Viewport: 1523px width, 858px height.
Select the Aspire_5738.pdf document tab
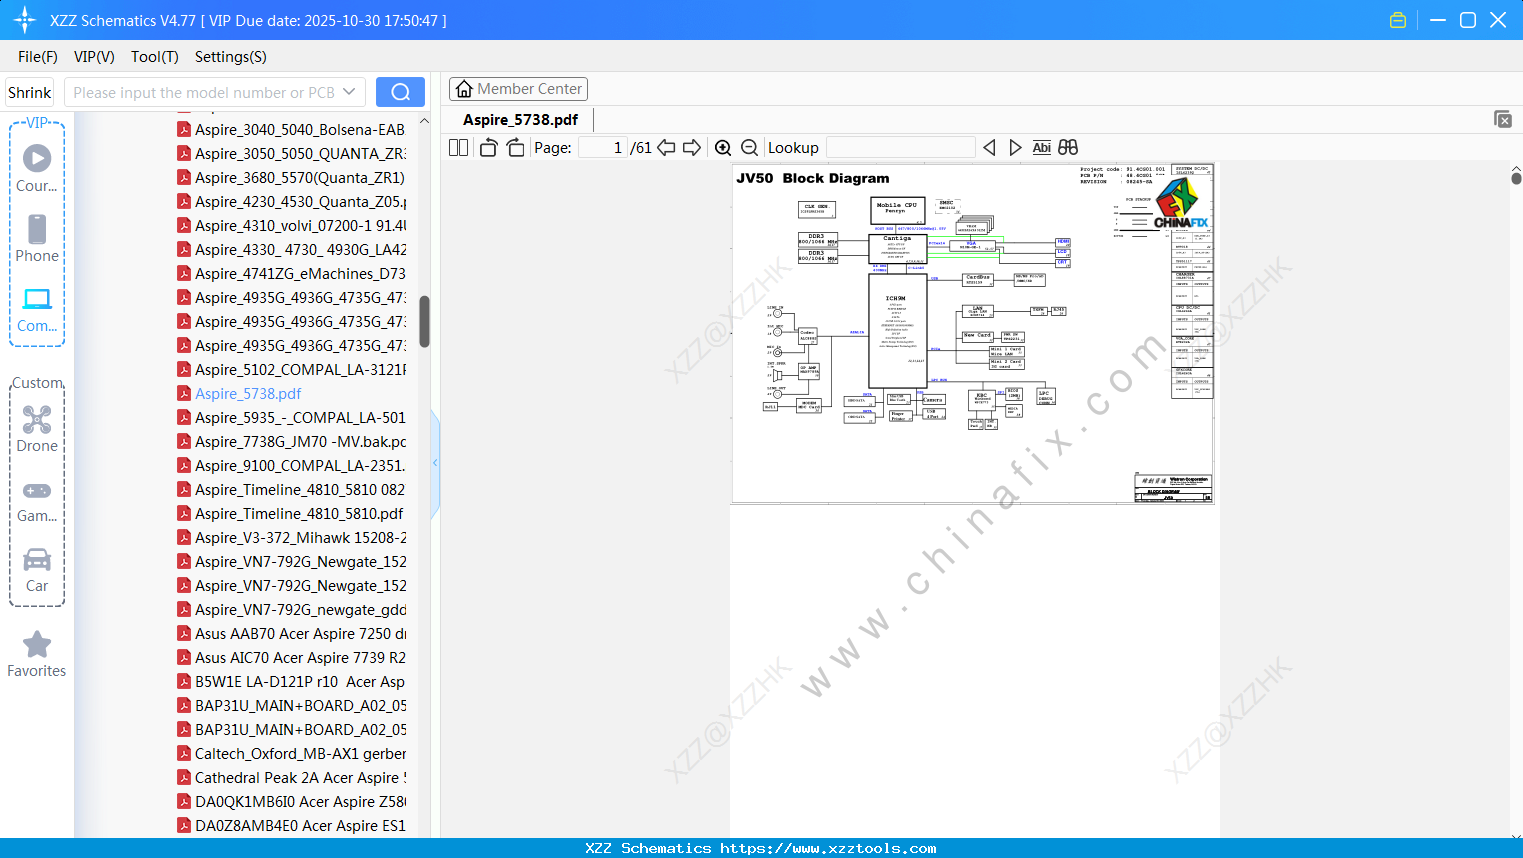click(520, 120)
